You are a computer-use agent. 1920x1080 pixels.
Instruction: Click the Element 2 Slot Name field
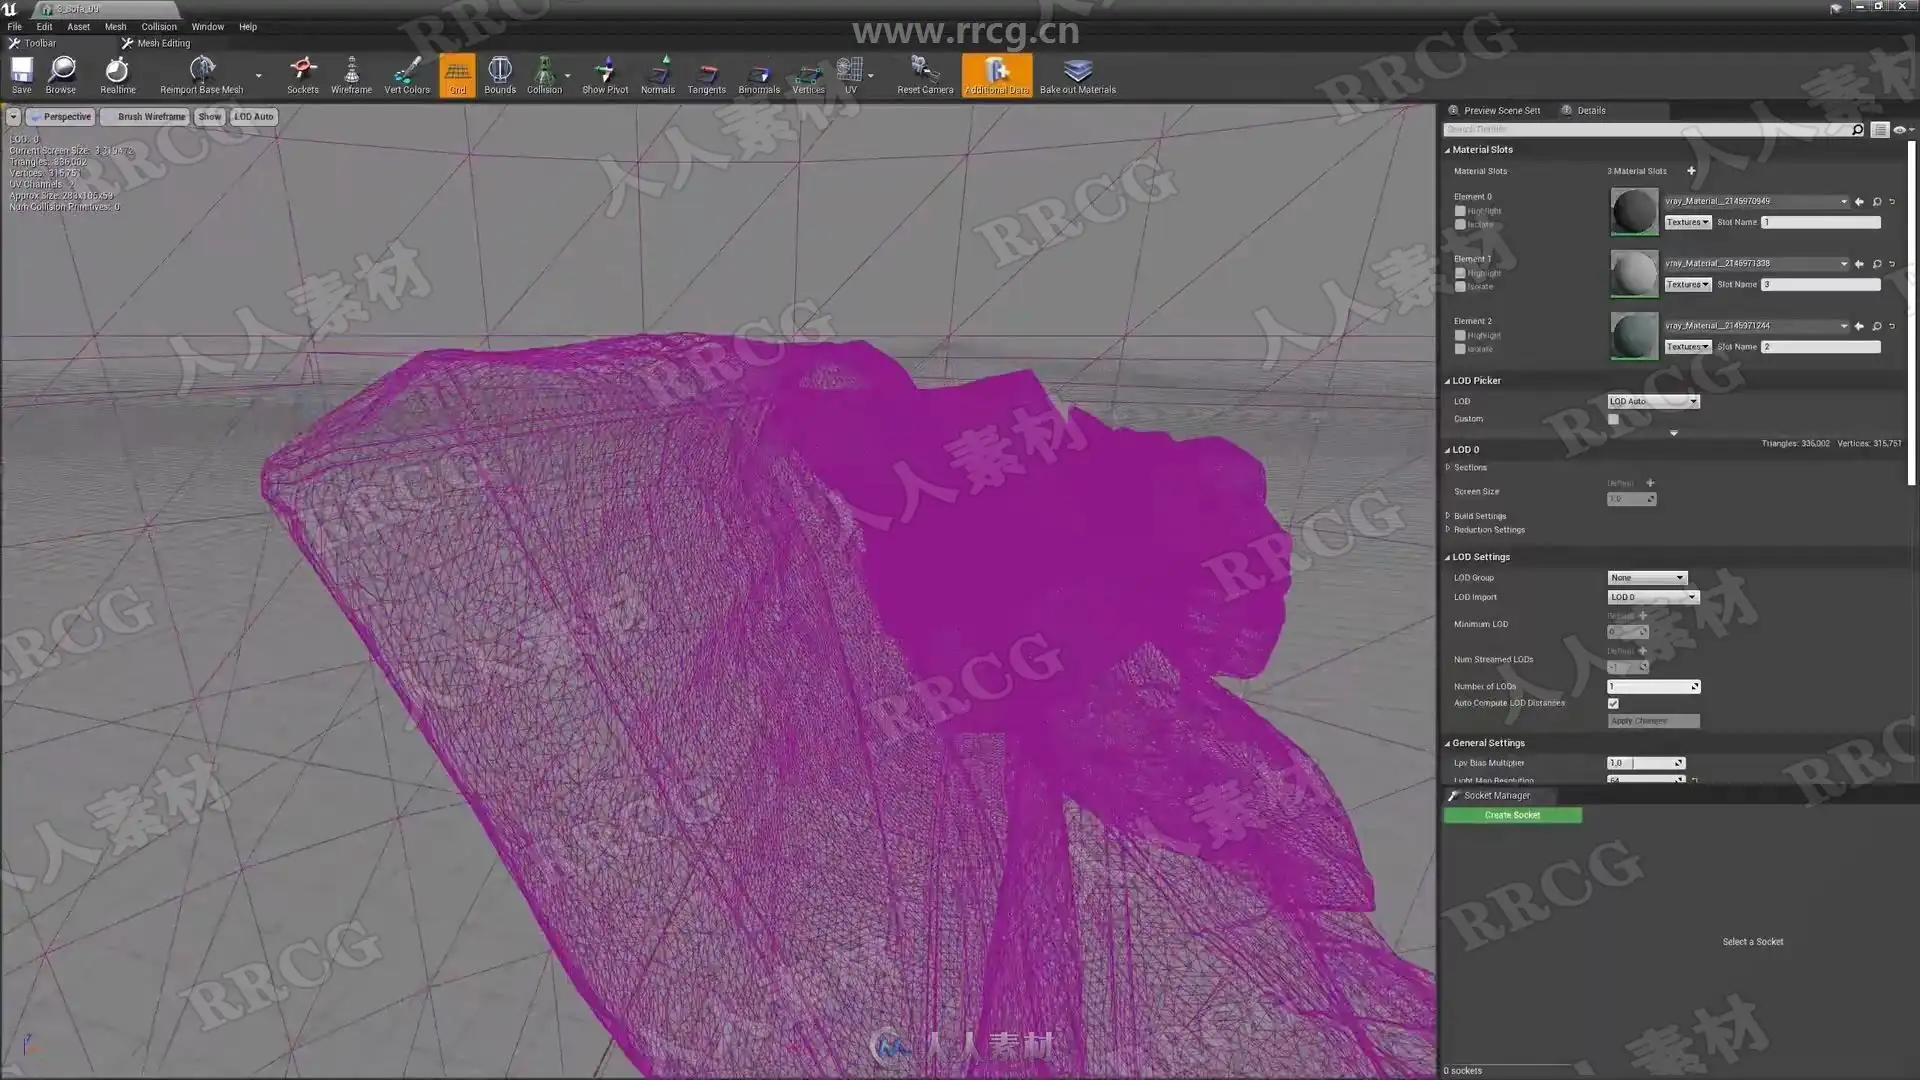point(1820,347)
